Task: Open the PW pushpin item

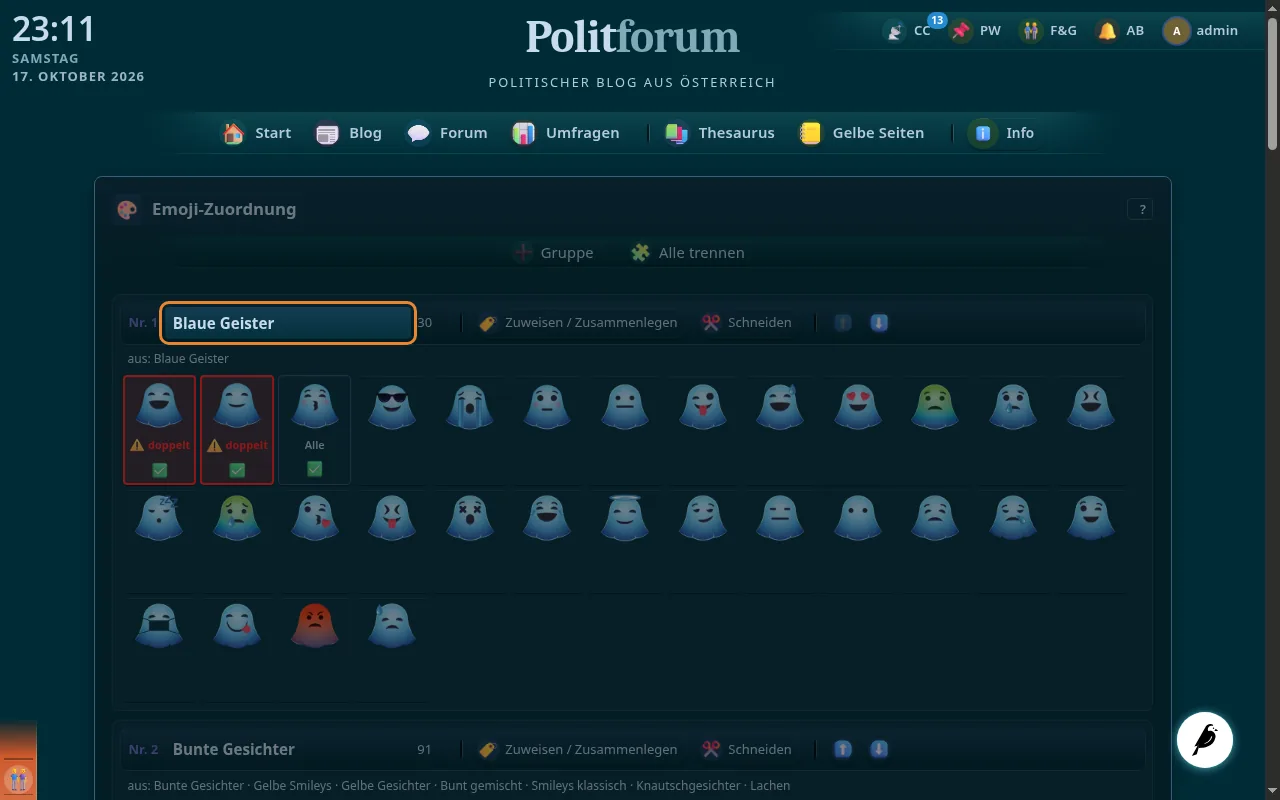Action: coord(975,31)
